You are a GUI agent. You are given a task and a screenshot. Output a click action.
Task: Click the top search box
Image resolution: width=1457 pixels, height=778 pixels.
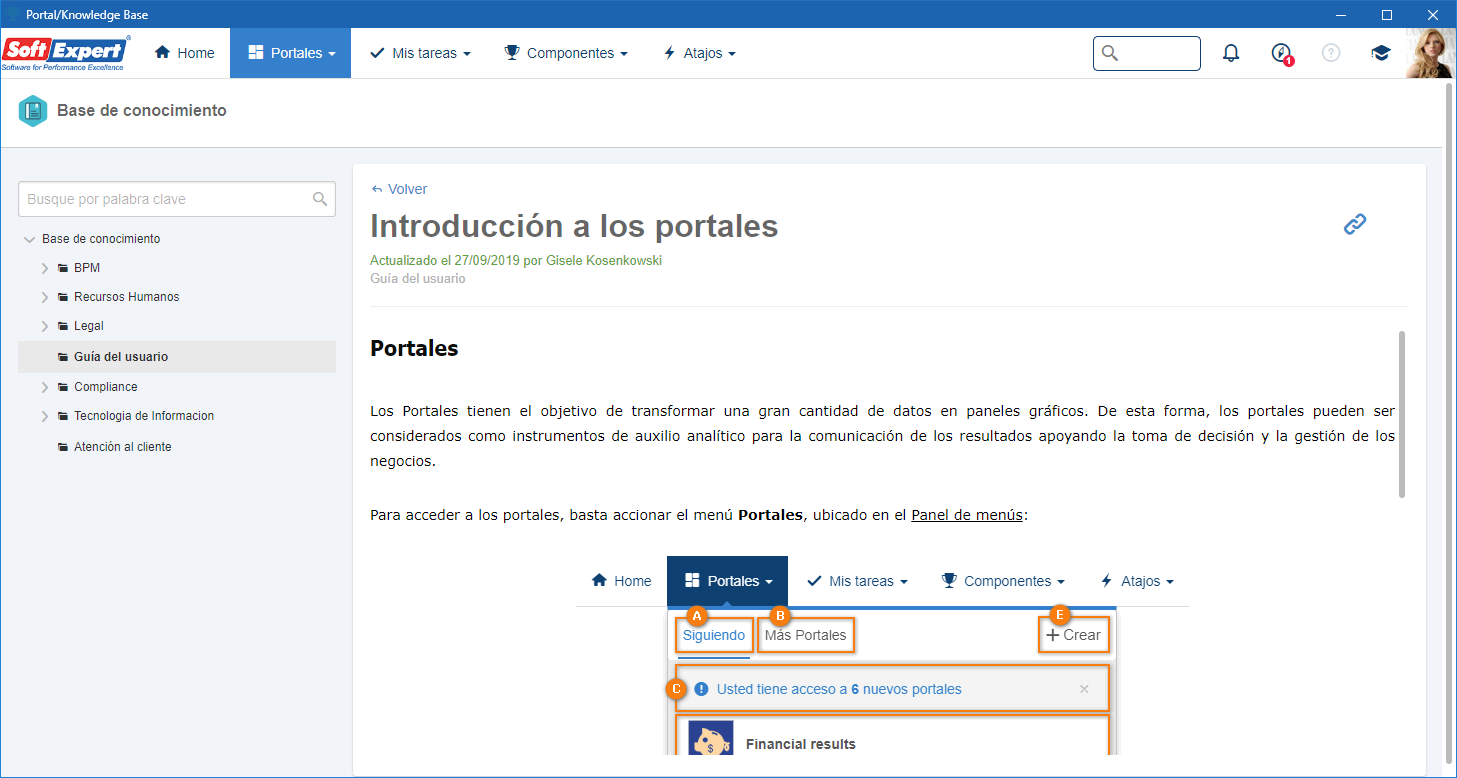[1147, 53]
